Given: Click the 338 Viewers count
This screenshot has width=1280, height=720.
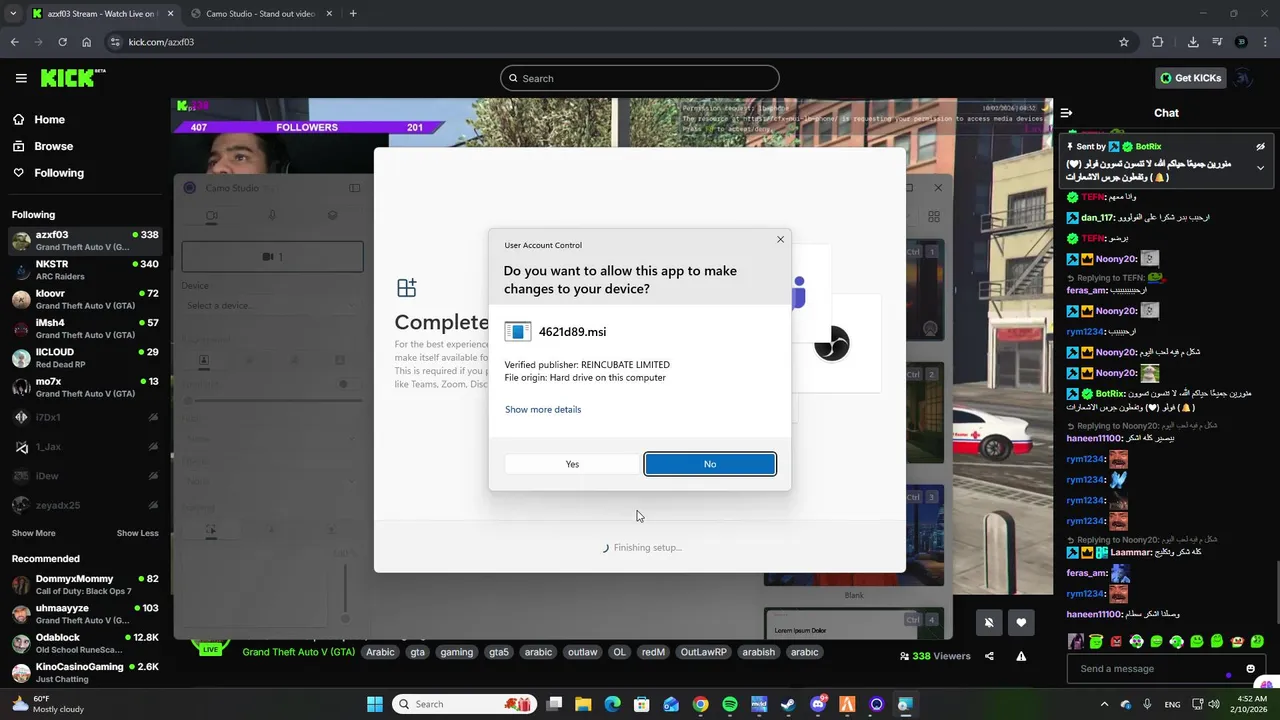Looking at the screenshot, I should click(x=935, y=656).
